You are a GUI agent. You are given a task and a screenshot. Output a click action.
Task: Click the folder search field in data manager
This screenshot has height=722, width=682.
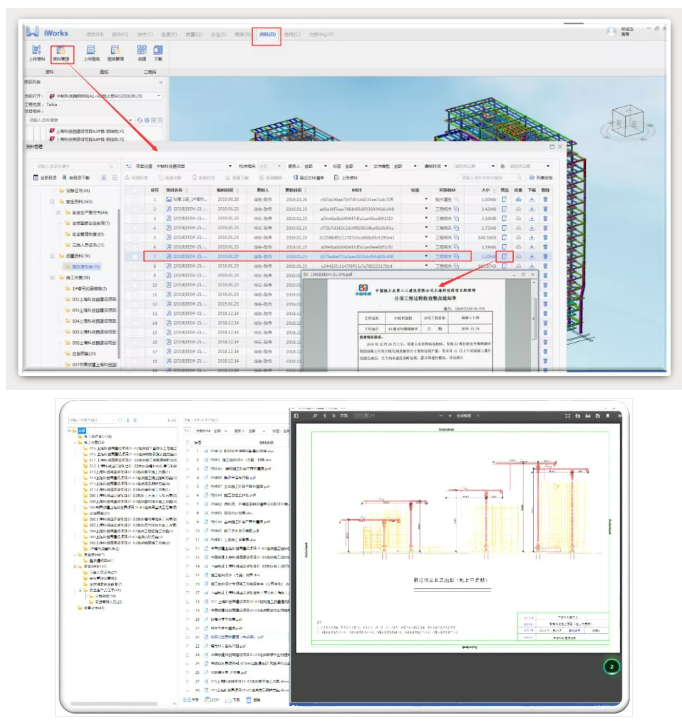(x=75, y=166)
